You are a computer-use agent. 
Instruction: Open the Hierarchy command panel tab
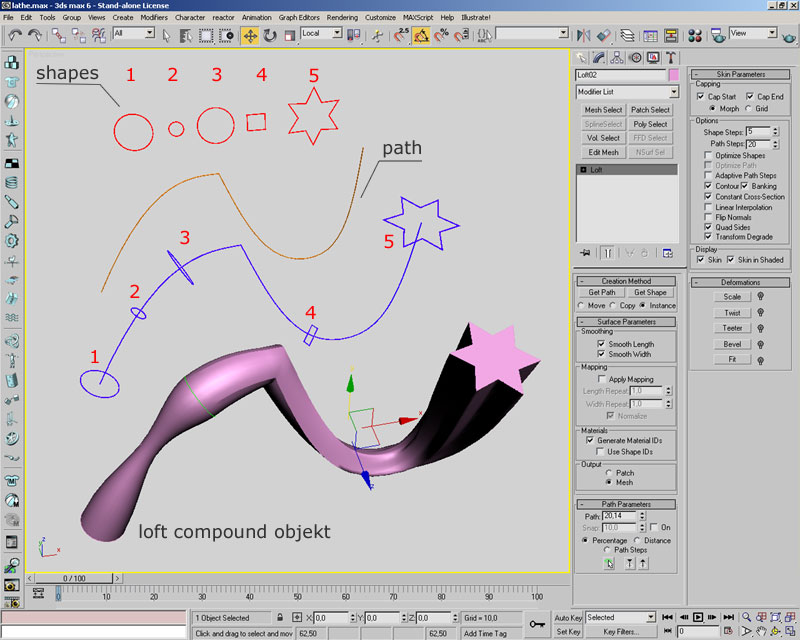click(x=616, y=57)
